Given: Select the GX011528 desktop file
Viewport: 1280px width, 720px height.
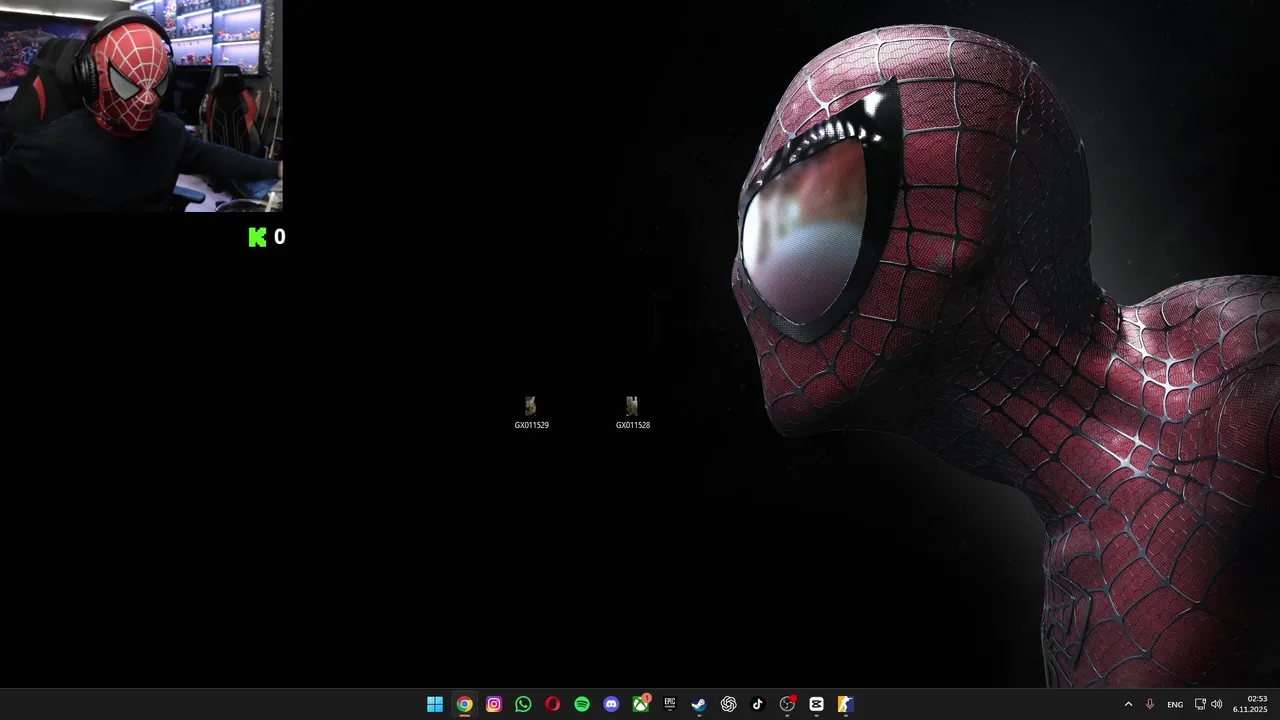Looking at the screenshot, I should click(632, 413).
